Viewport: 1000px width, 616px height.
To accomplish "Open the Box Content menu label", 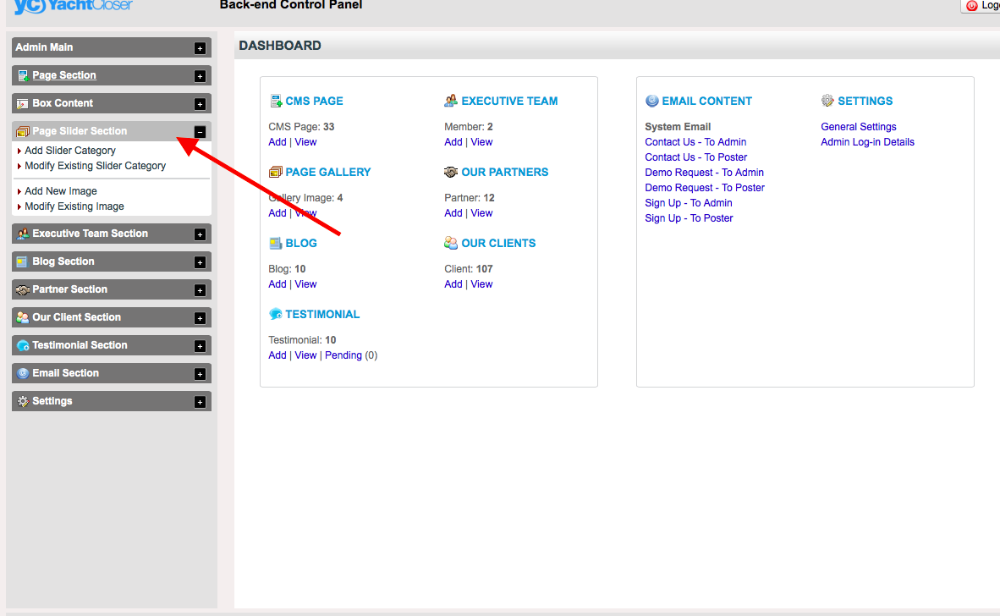I will click(x=62, y=103).
